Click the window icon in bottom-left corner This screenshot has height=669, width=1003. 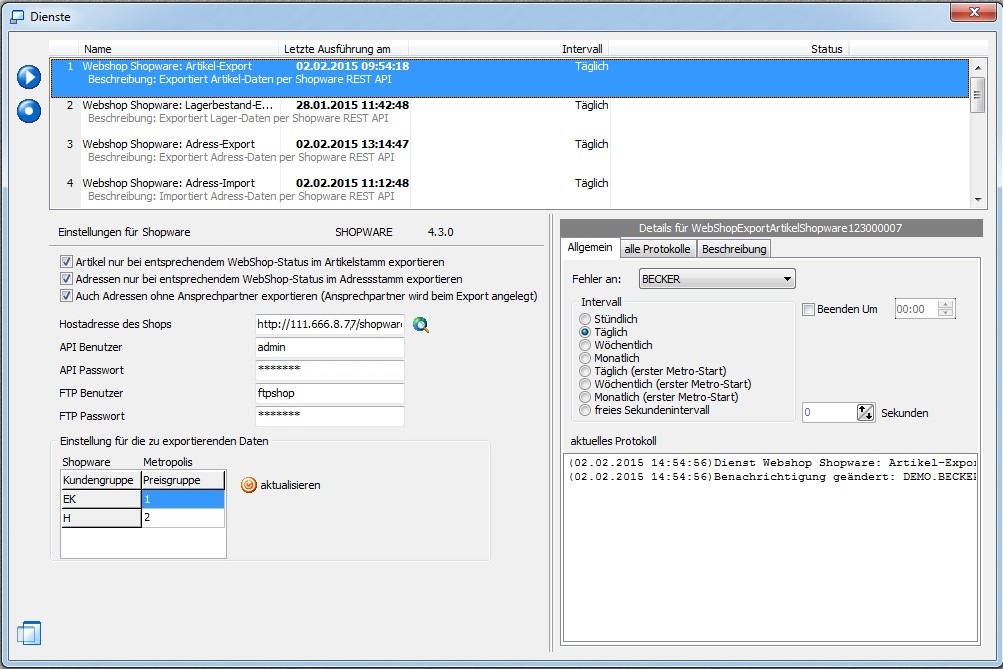(29, 633)
